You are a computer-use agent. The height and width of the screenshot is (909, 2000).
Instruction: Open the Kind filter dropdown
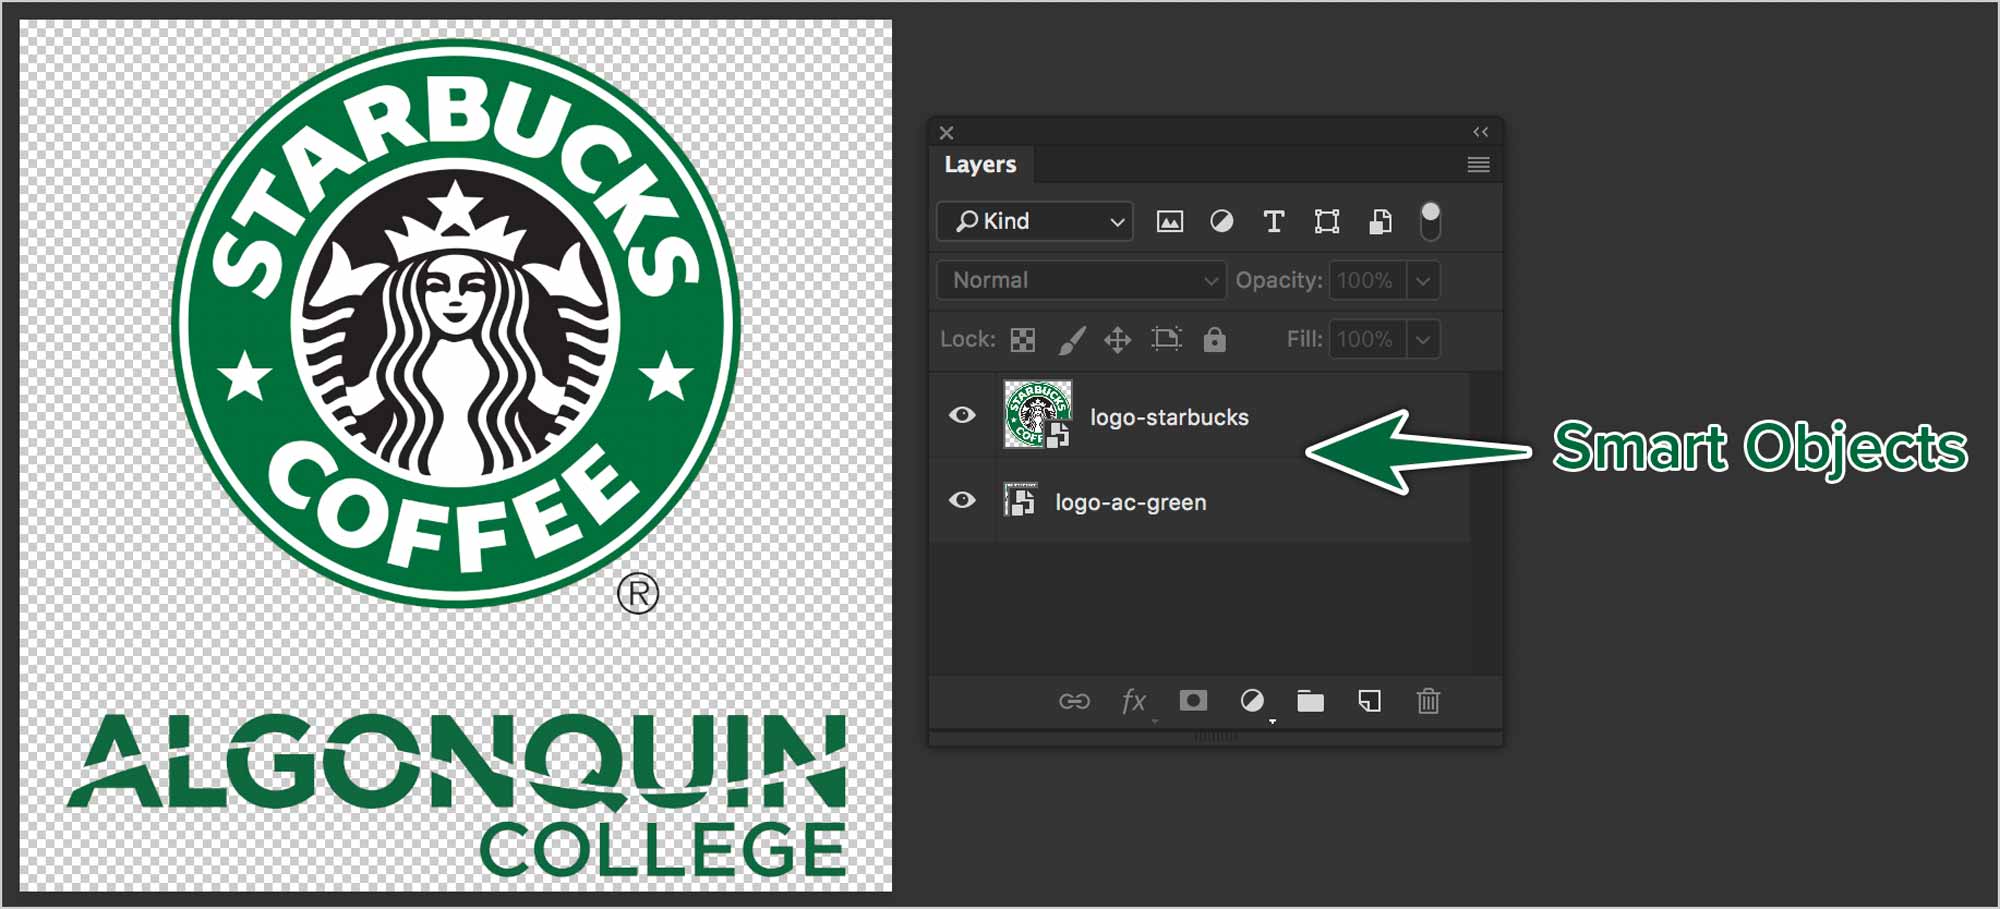[1035, 221]
